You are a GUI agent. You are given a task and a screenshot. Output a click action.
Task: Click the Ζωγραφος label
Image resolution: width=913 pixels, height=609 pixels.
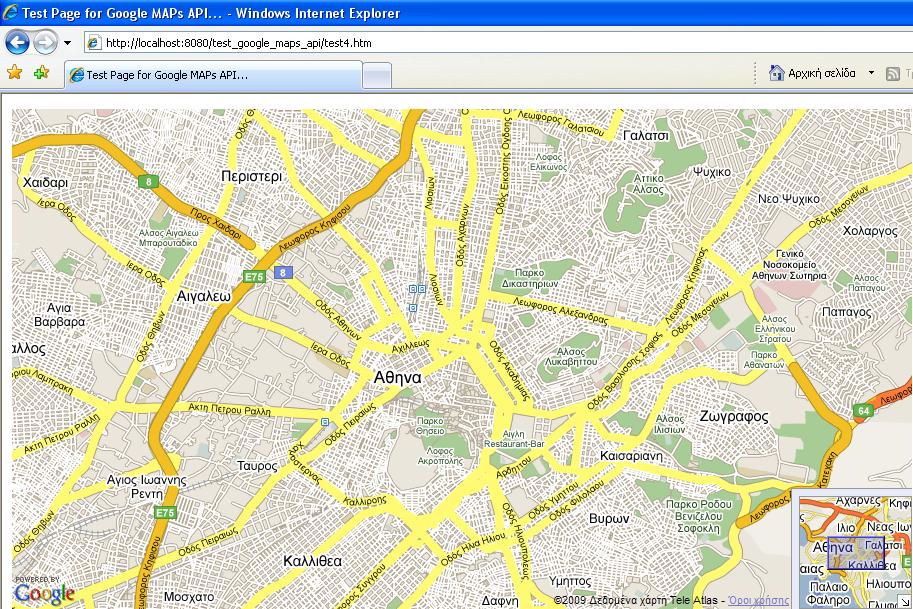coord(734,416)
